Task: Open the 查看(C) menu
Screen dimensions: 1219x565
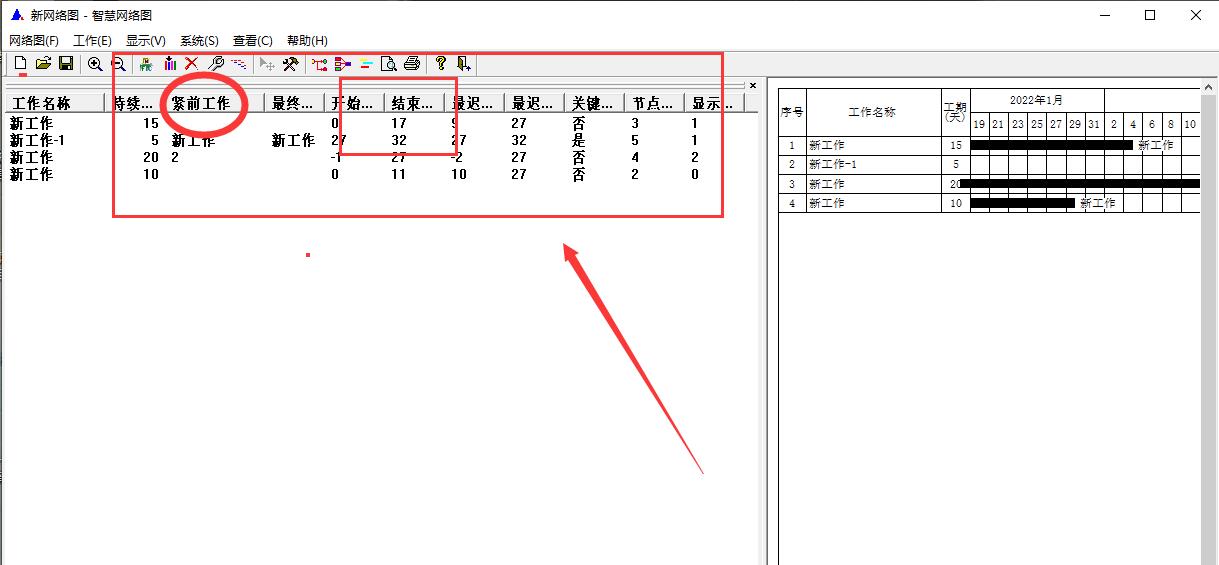Action: coord(253,41)
